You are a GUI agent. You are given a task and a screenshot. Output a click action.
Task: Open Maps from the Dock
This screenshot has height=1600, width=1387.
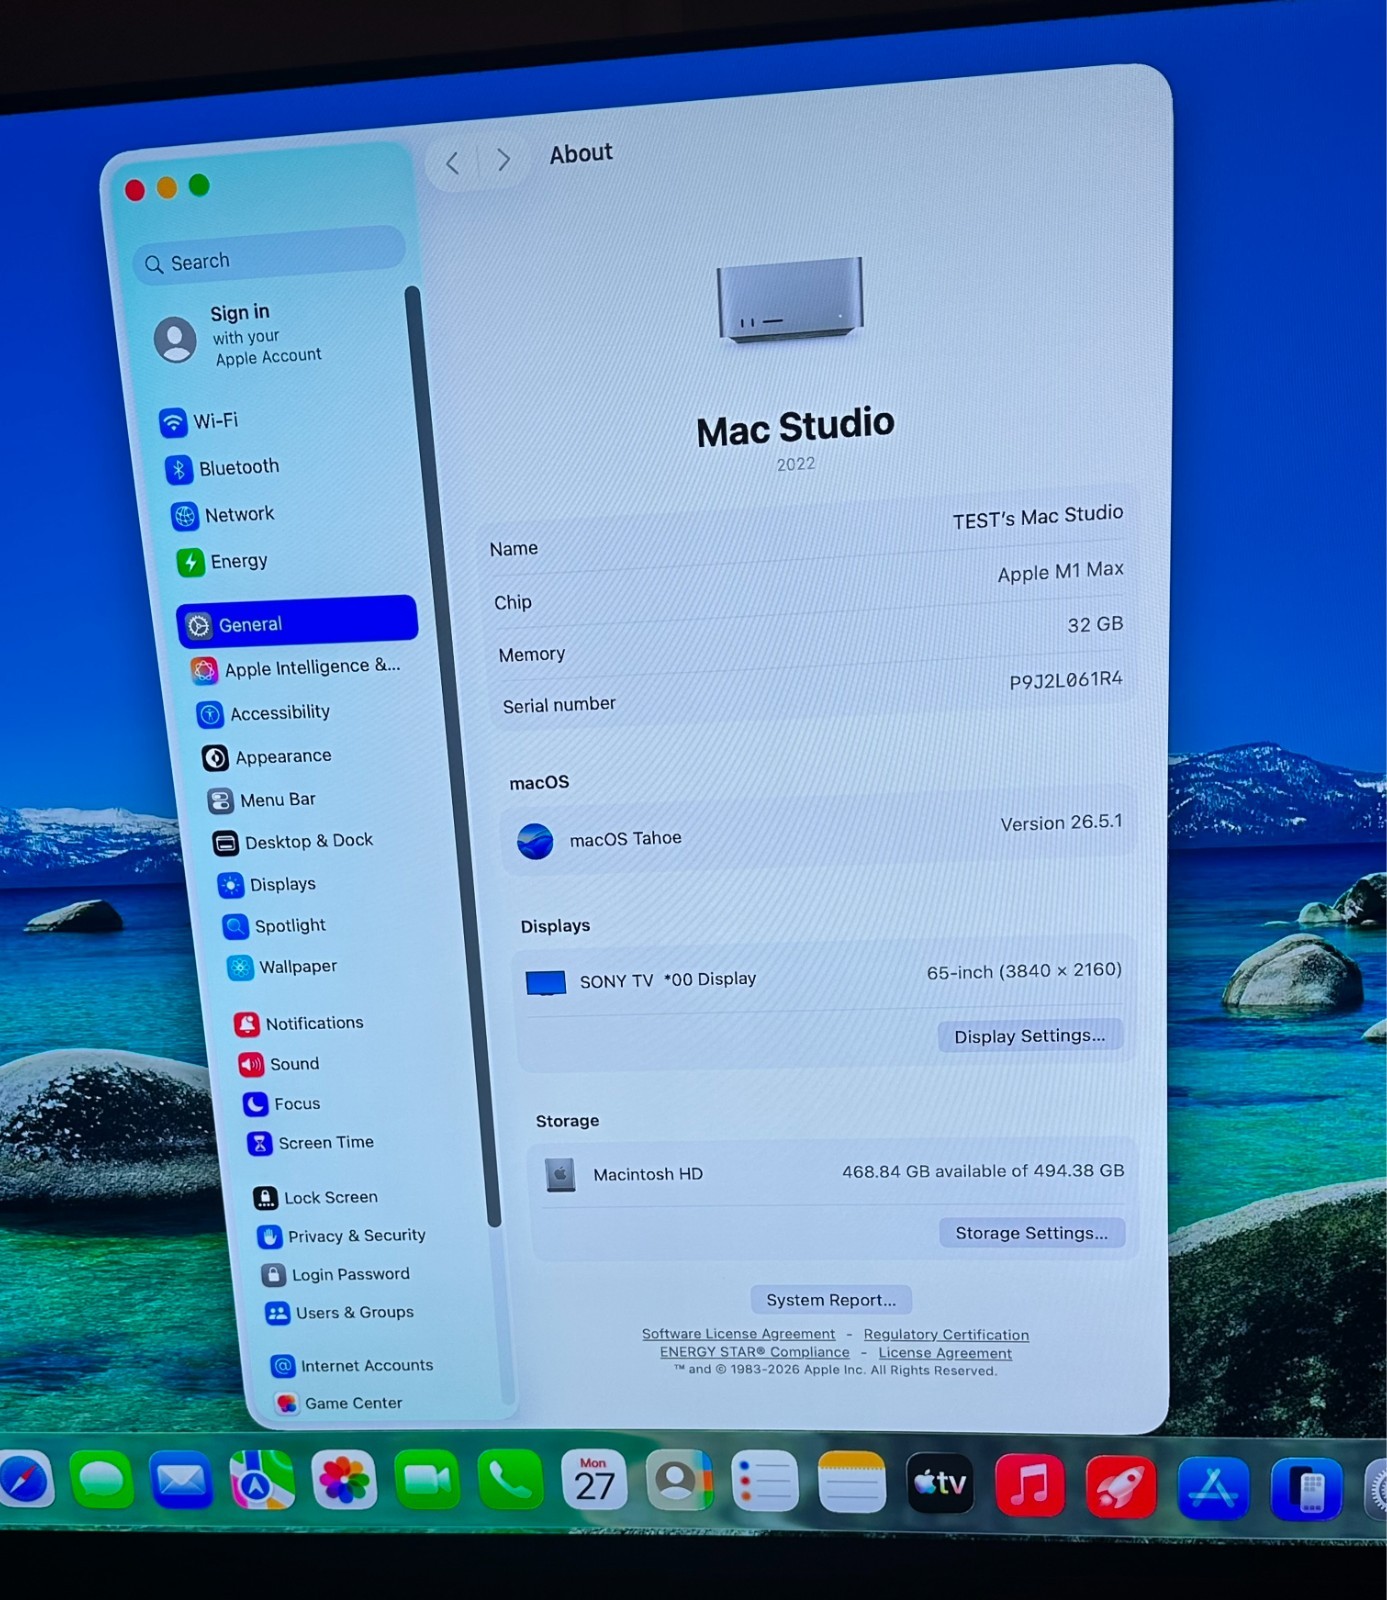[262, 1481]
